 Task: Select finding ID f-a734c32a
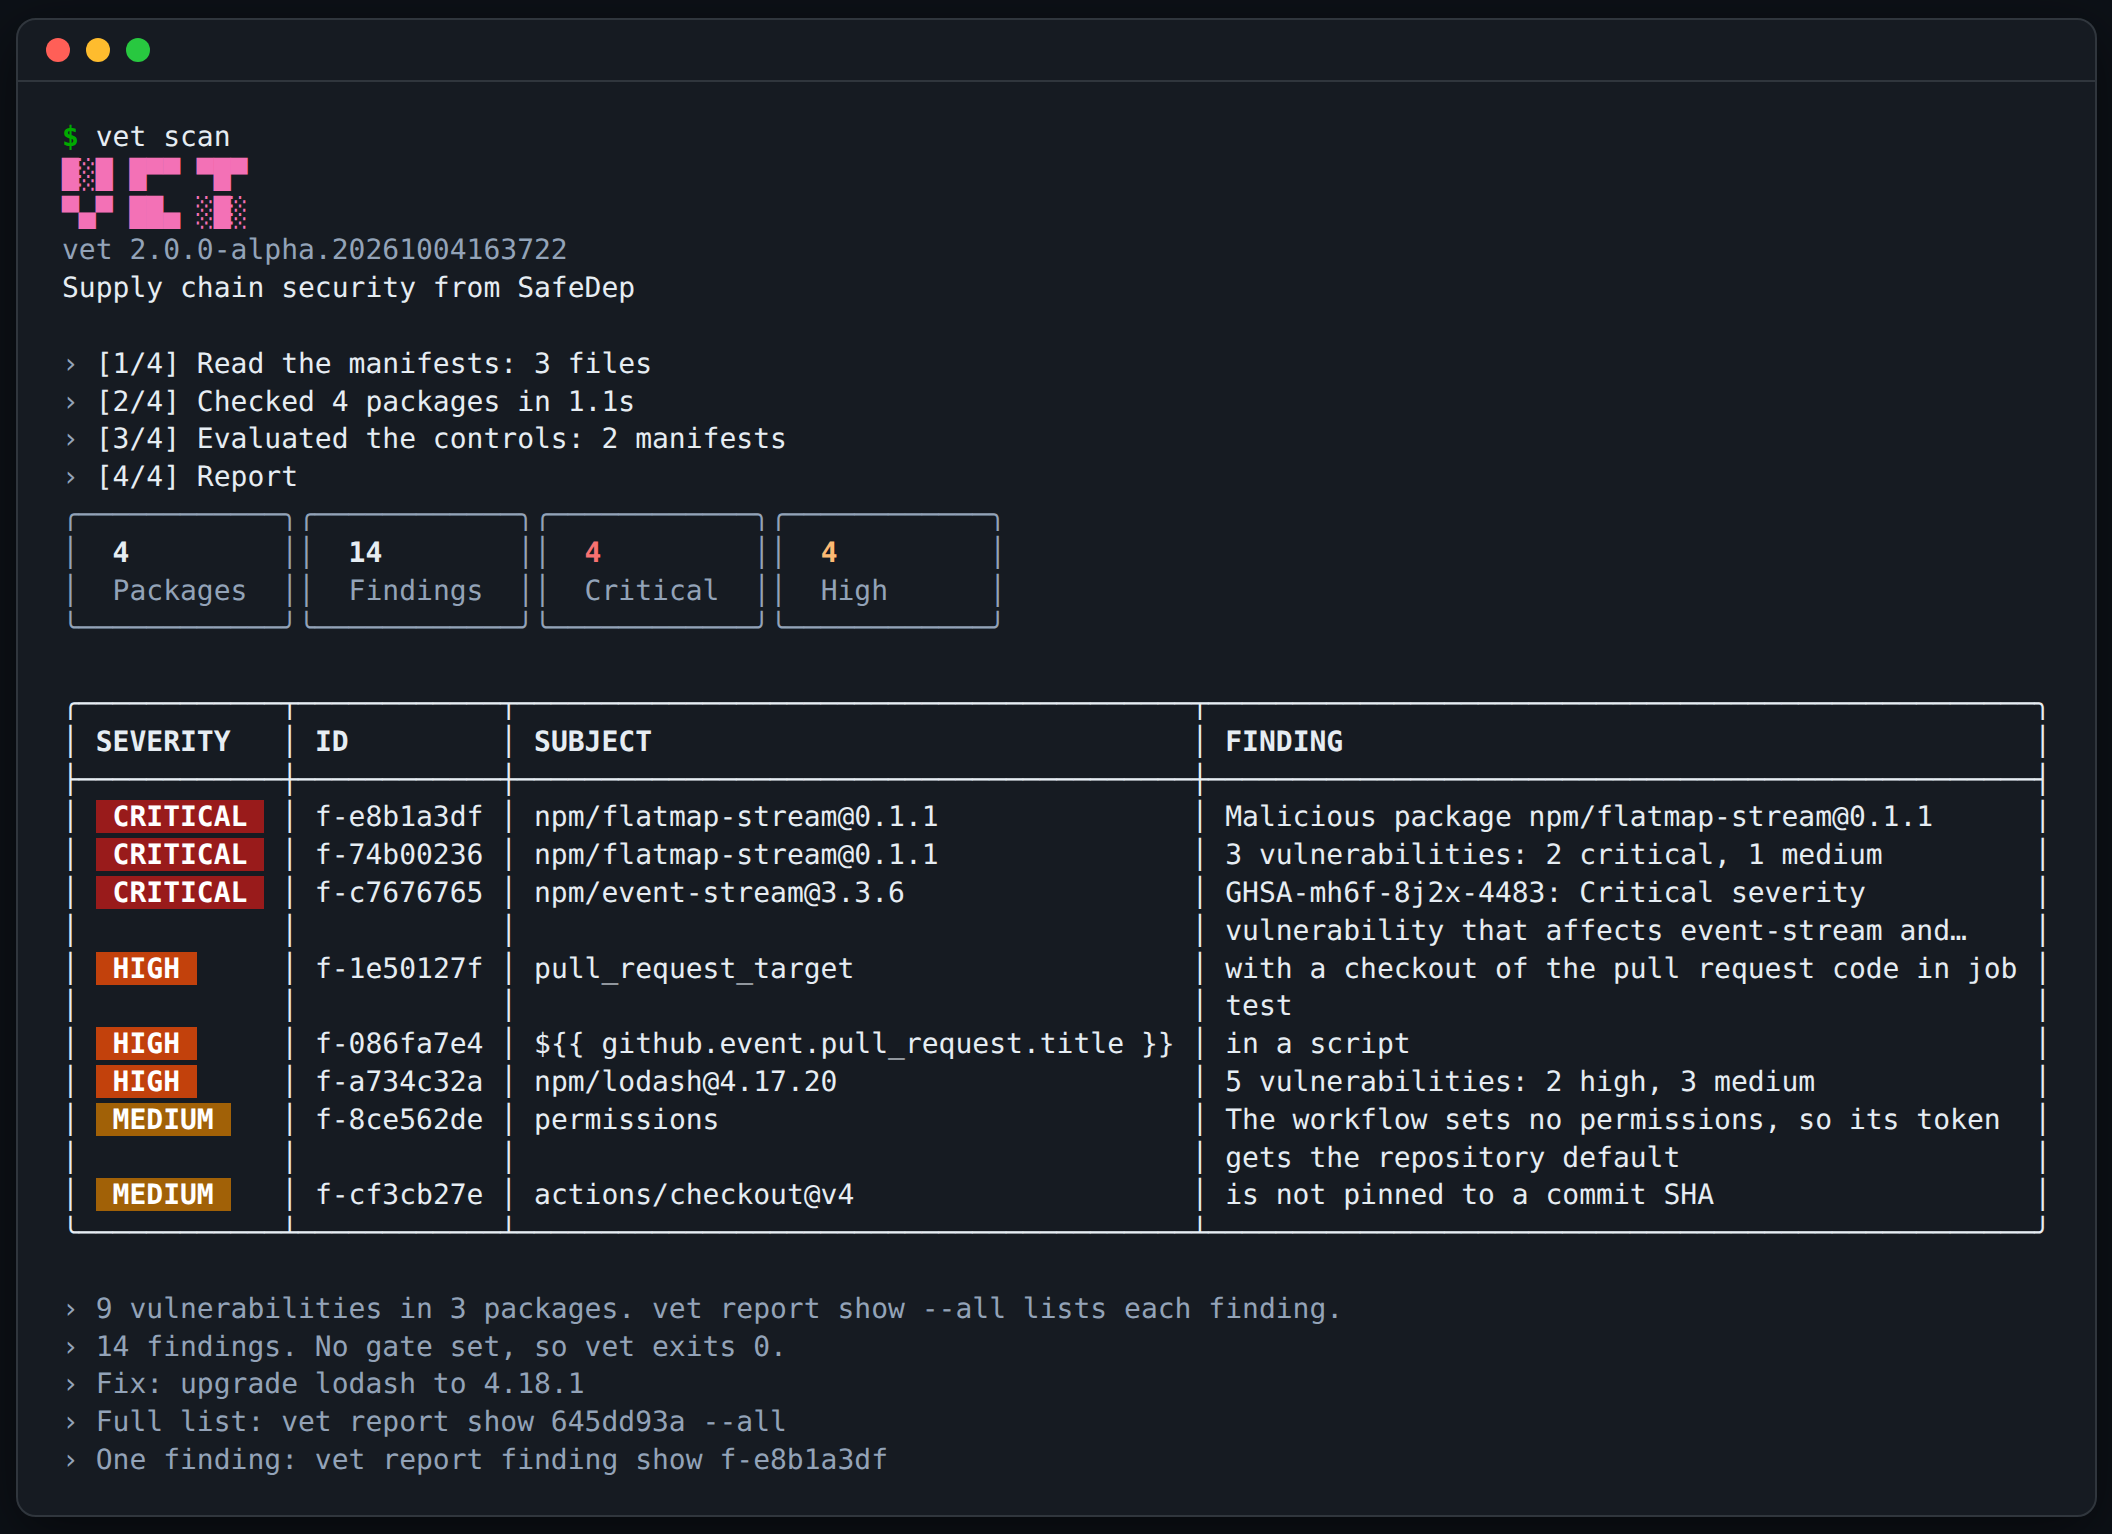[x=399, y=1081]
